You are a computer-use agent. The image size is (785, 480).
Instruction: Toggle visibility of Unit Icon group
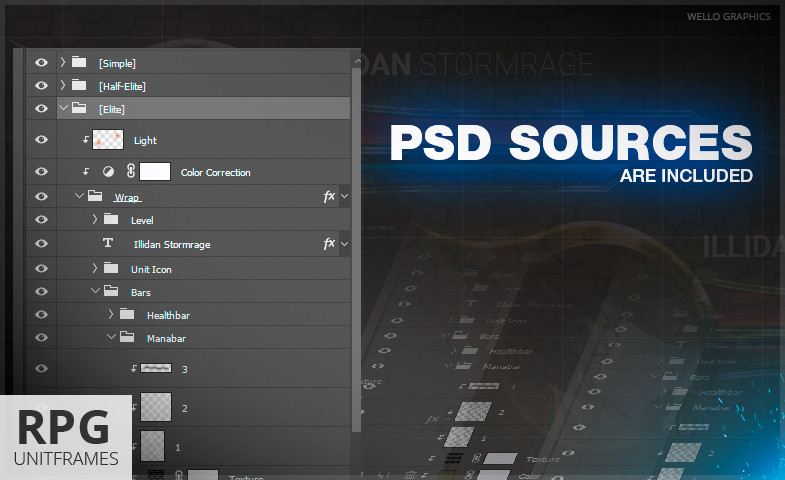click(x=42, y=269)
